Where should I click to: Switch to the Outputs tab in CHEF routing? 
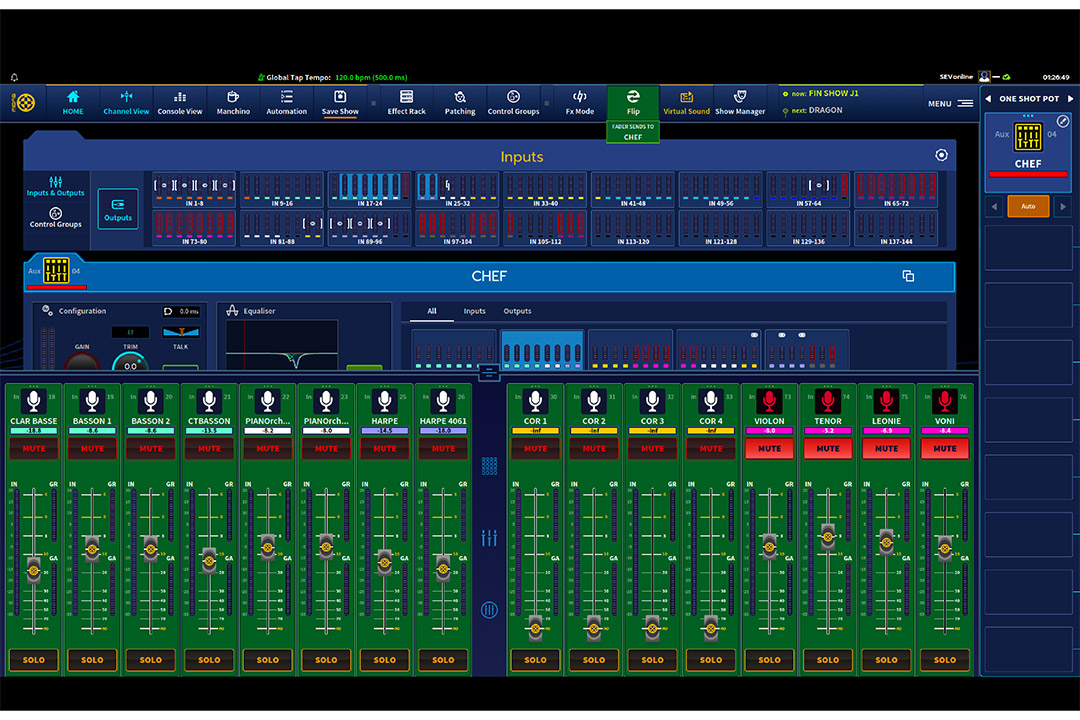pyautogui.click(x=517, y=311)
